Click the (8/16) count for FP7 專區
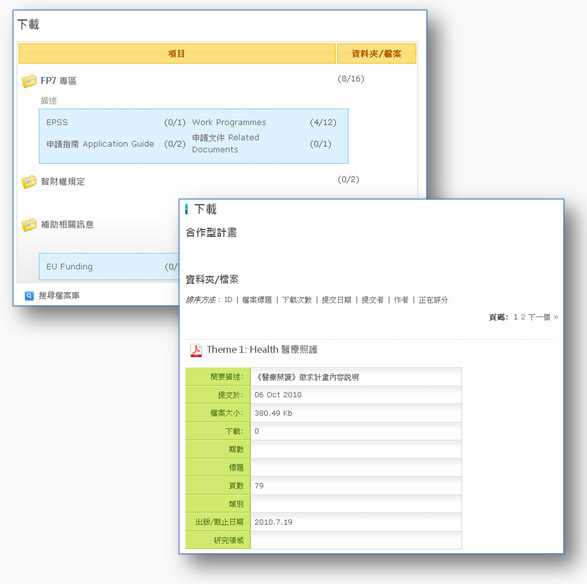 pyautogui.click(x=351, y=79)
